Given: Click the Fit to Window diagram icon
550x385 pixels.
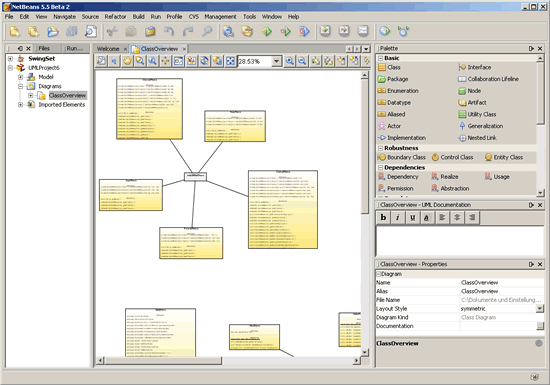Looking at the screenshot, I should (x=230, y=61).
